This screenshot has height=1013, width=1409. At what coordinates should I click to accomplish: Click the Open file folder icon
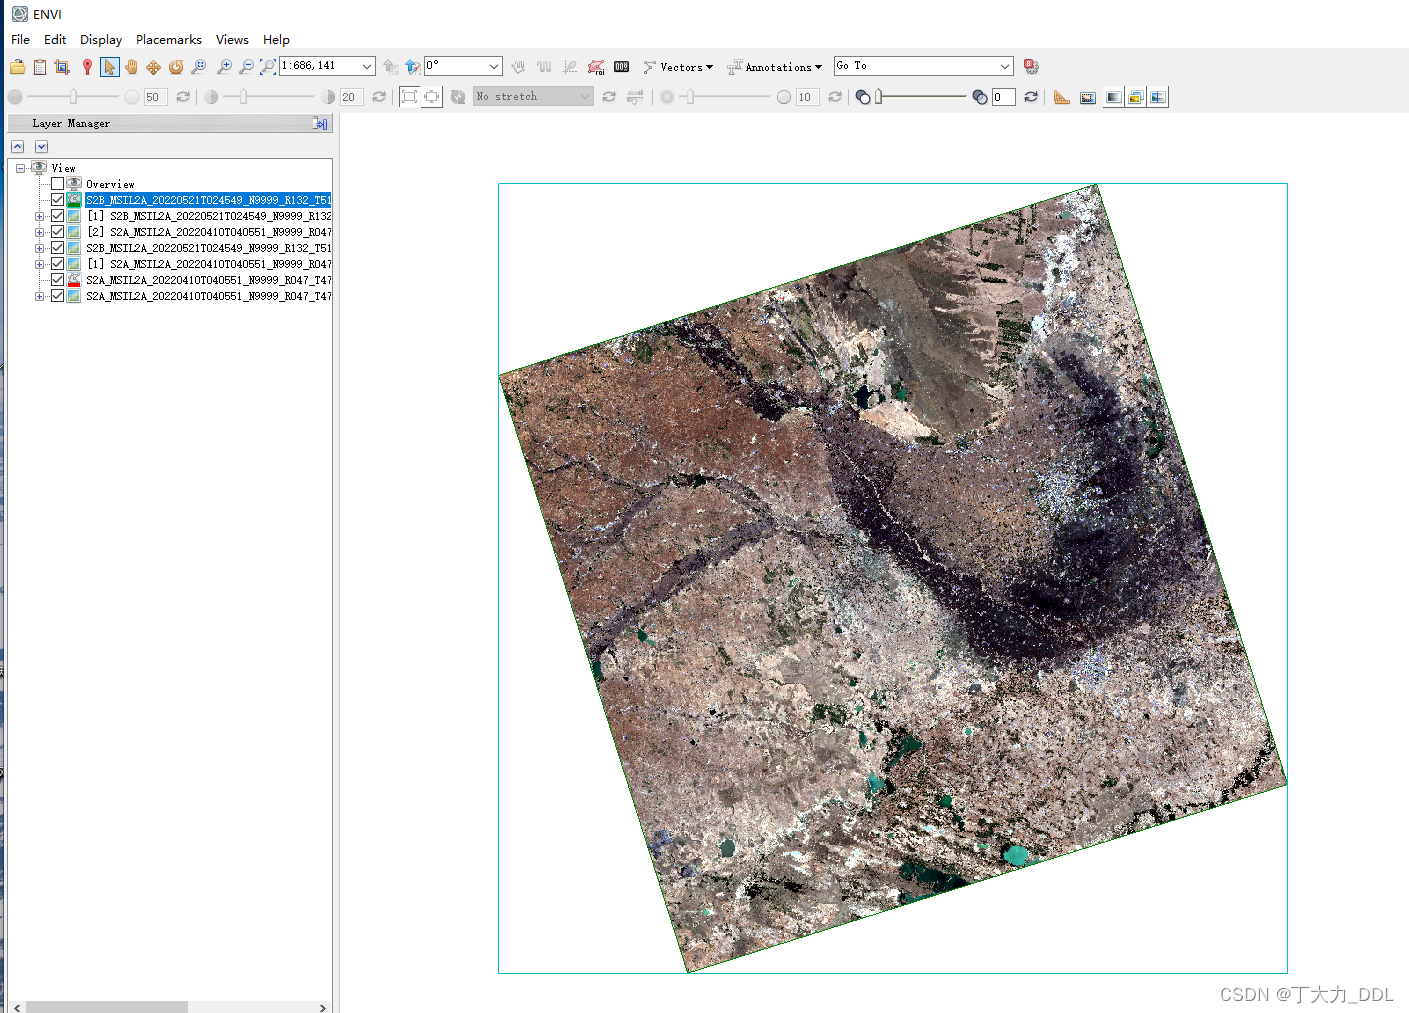[x=18, y=67]
